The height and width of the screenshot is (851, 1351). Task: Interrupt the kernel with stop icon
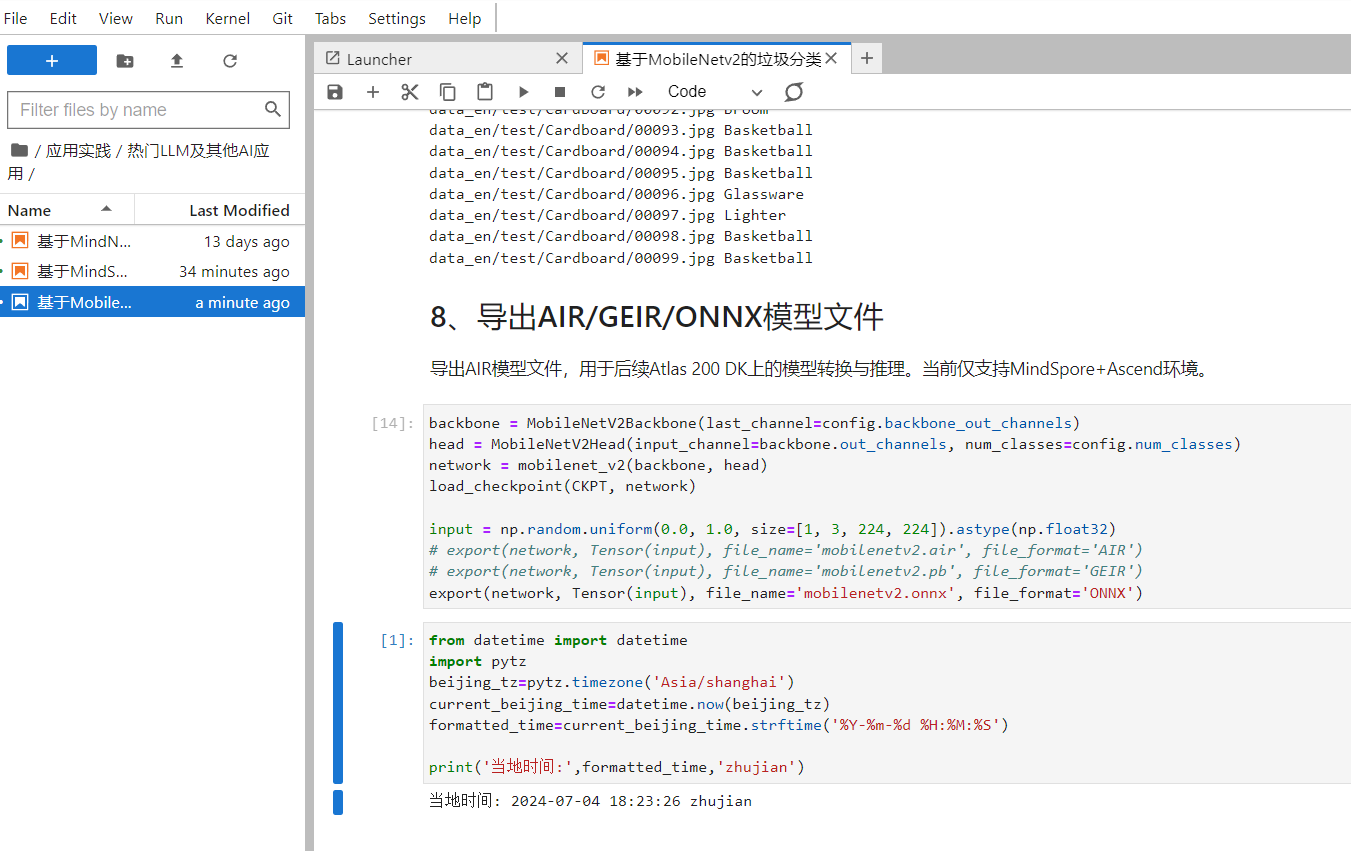coord(560,92)
